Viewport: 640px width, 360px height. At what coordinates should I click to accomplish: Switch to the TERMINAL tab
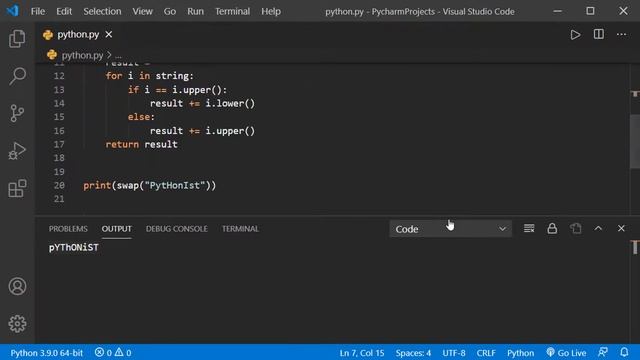click(x=240, y=229)
